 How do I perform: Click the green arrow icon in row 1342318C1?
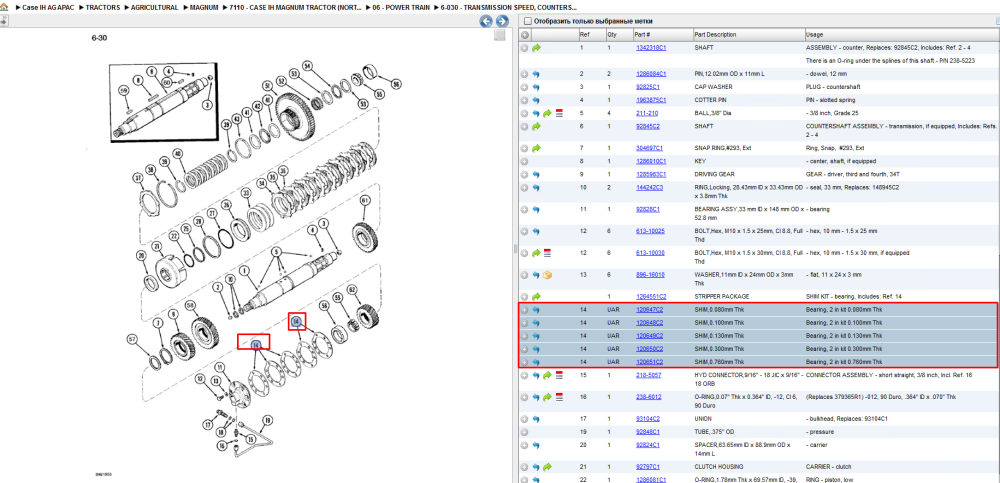click(536, 47)
